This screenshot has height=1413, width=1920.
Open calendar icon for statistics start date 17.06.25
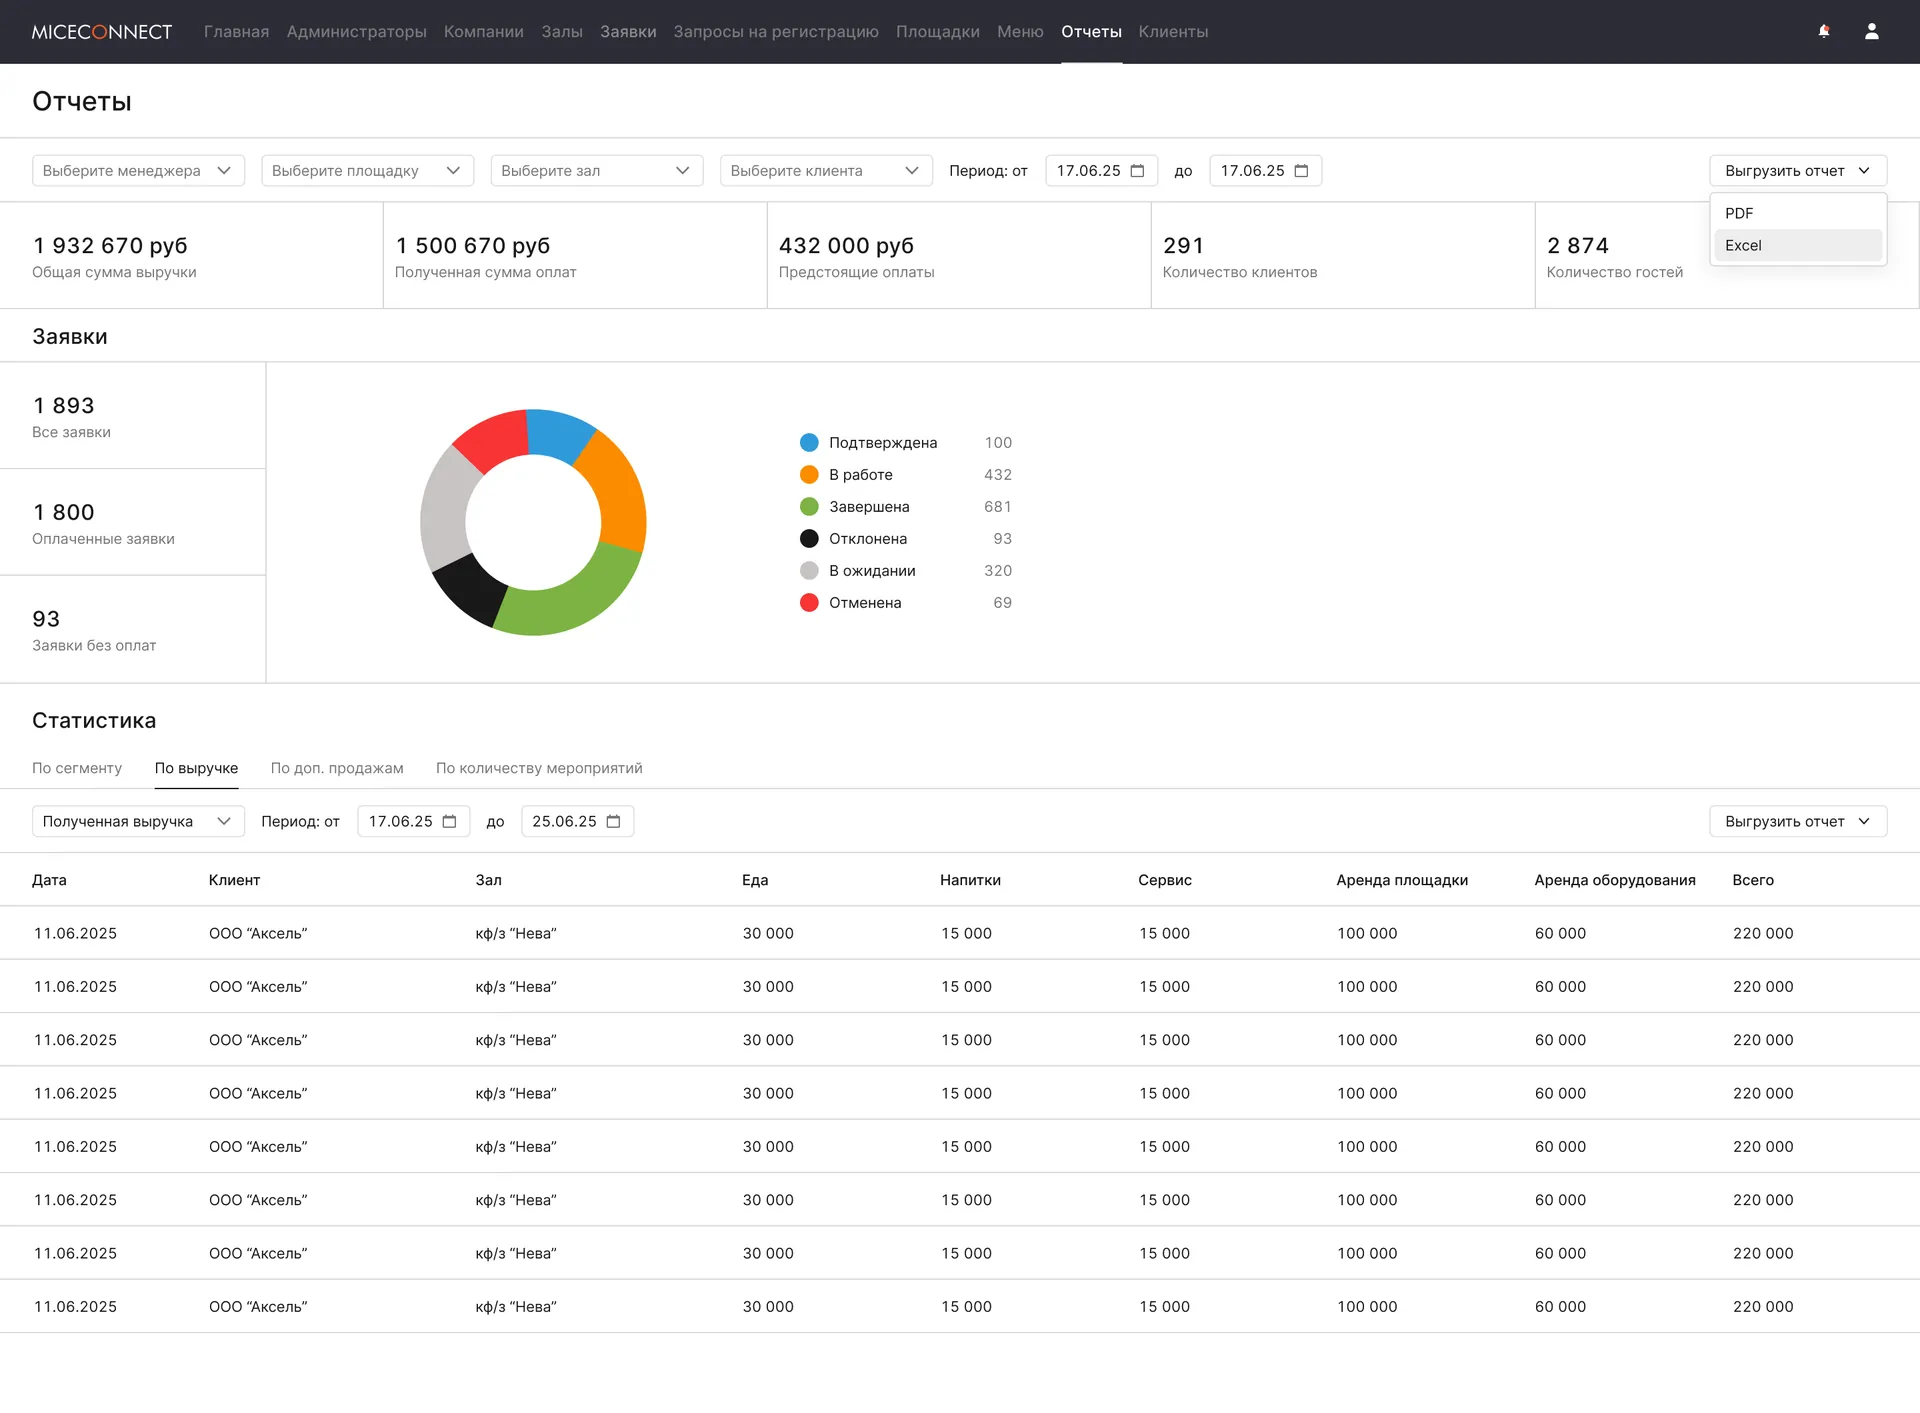pyautogui.click(x=449, y=821)
